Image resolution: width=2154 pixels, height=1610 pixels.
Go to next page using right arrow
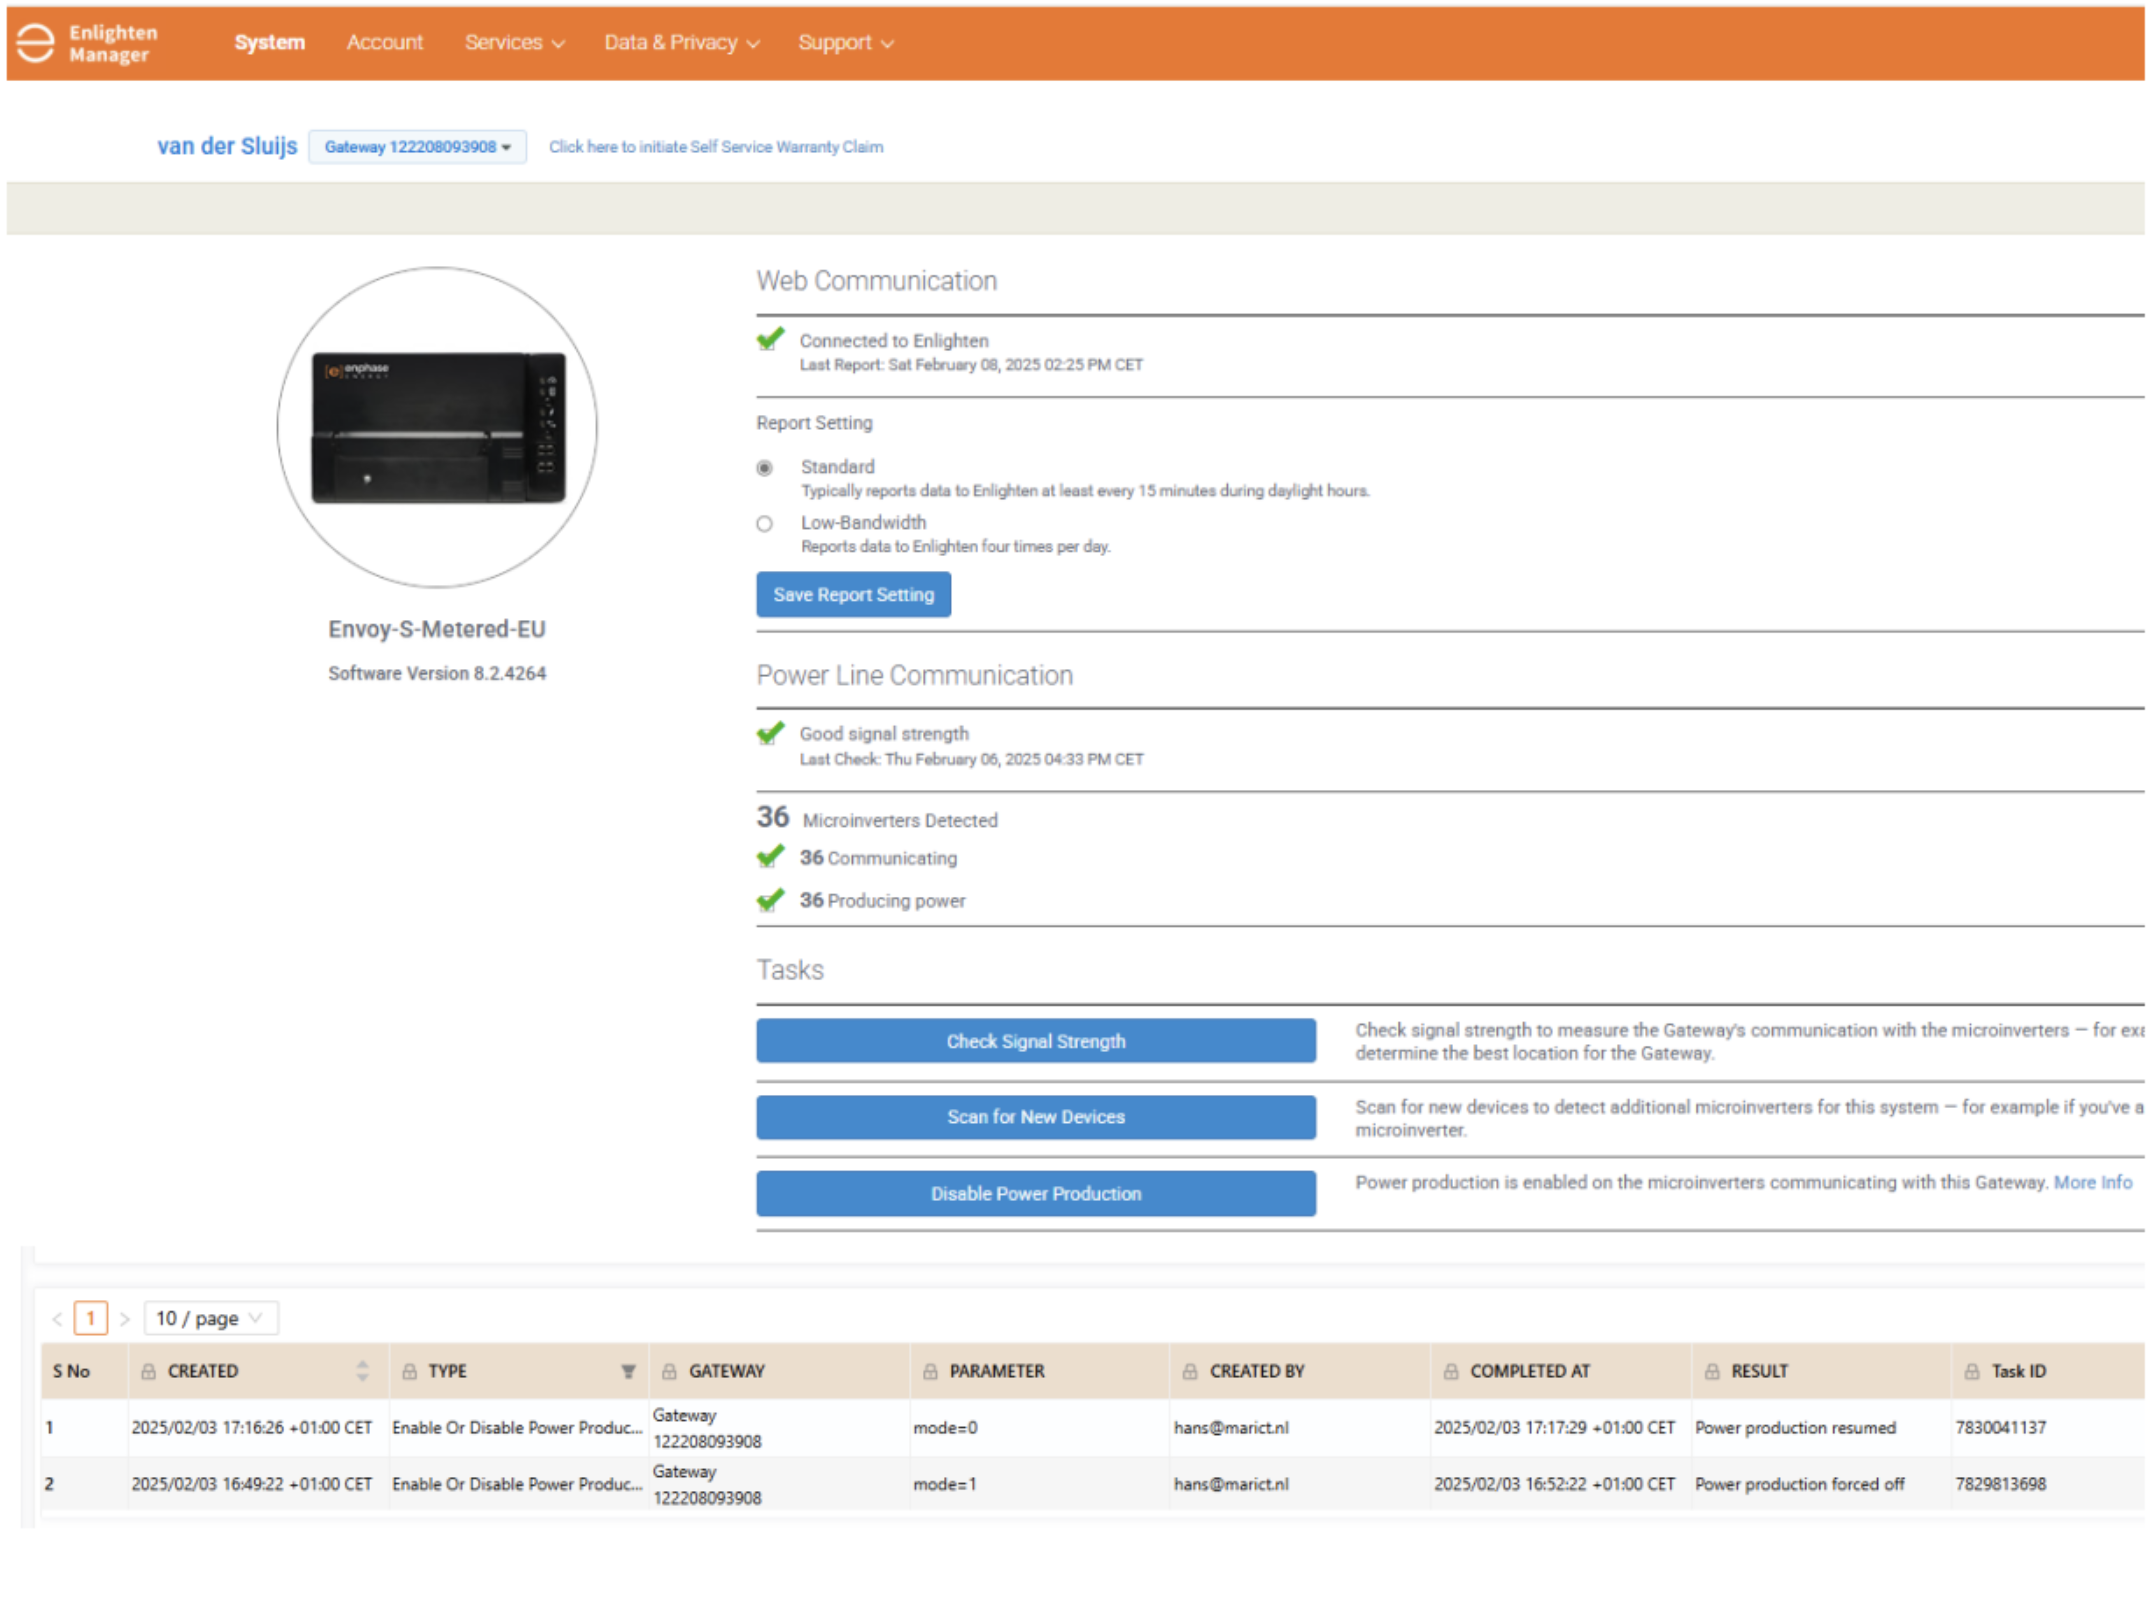(125, 1318)
